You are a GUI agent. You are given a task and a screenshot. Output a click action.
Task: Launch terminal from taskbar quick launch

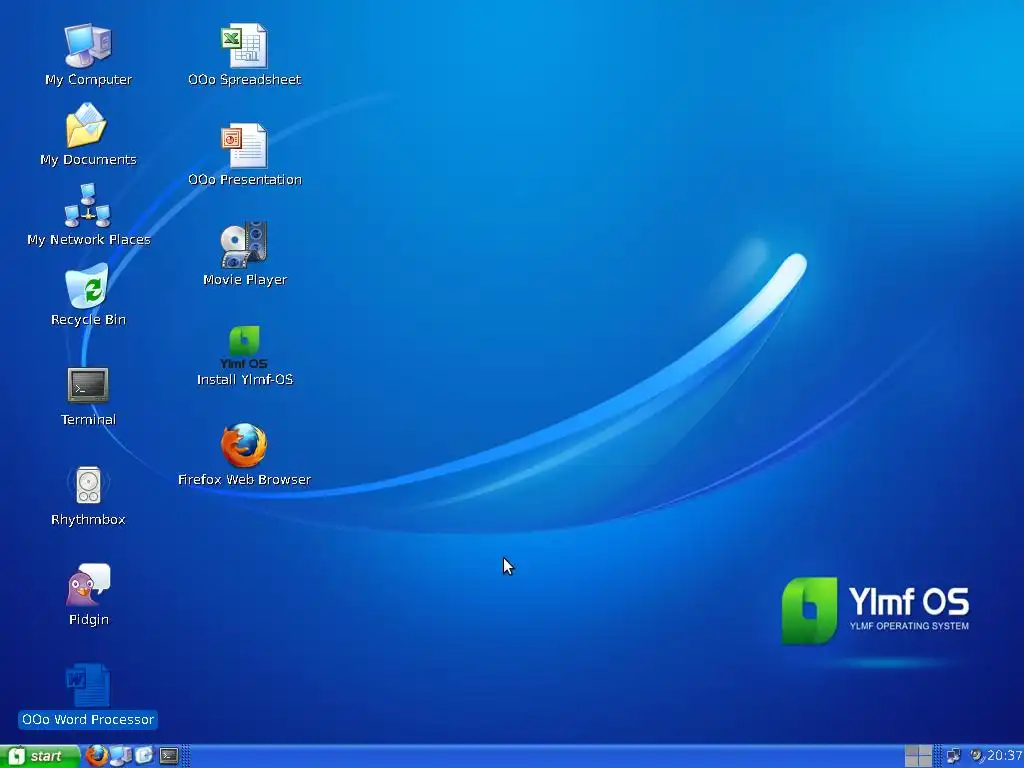169,756
